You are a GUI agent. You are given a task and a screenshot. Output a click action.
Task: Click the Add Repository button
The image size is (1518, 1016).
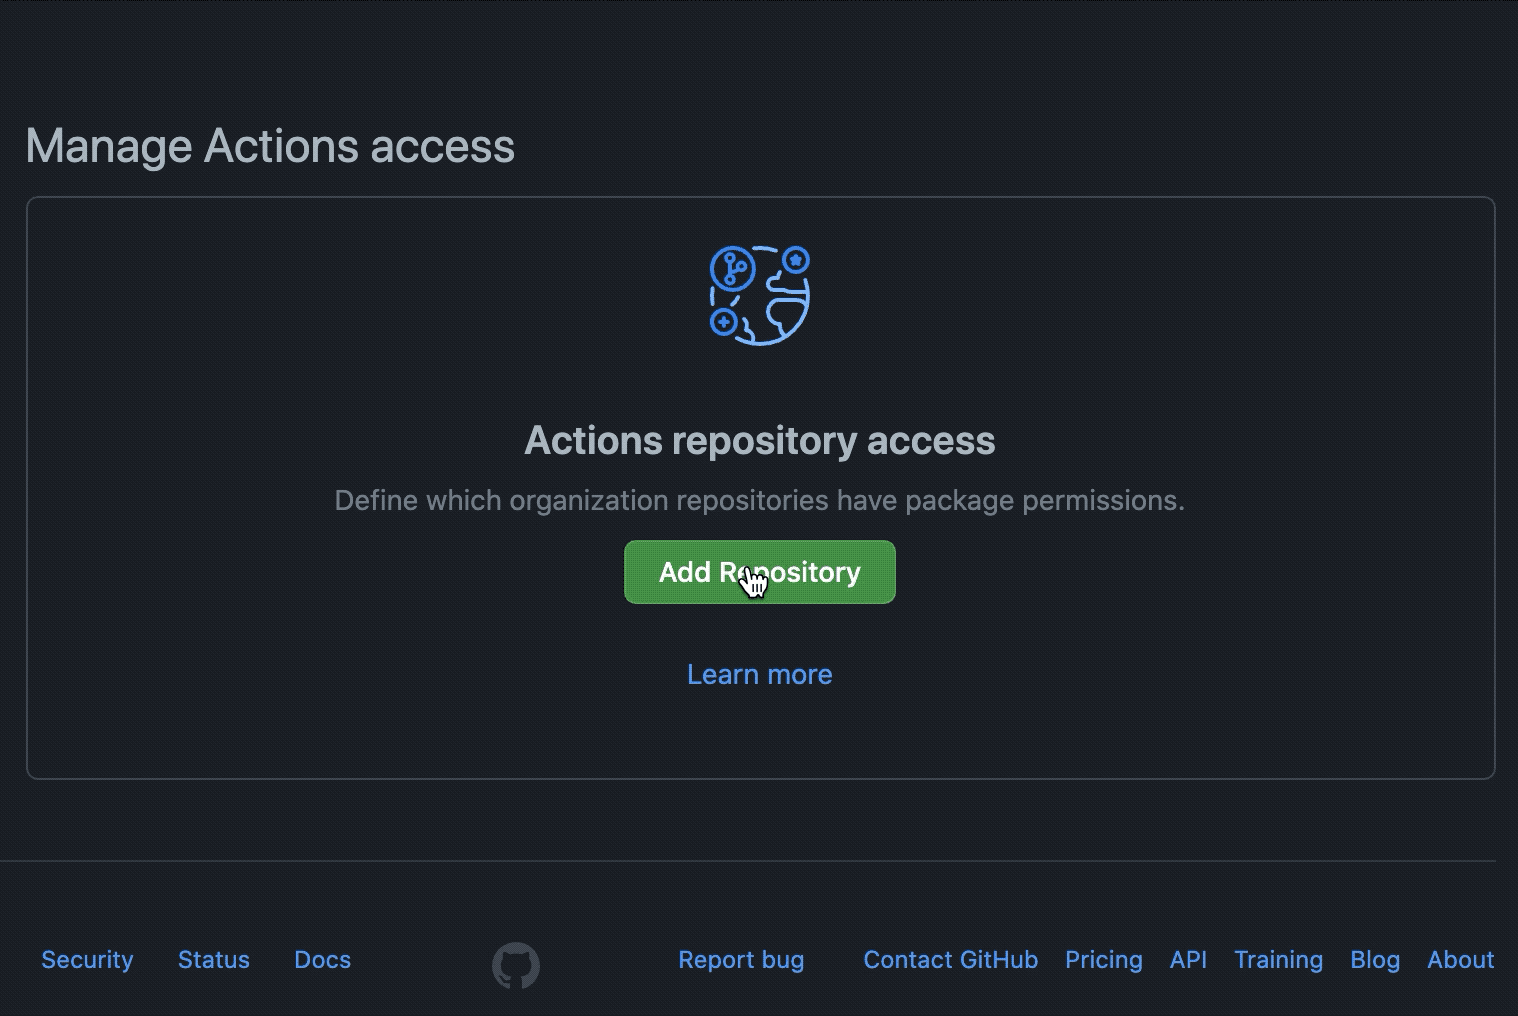(x=759, y=572)
